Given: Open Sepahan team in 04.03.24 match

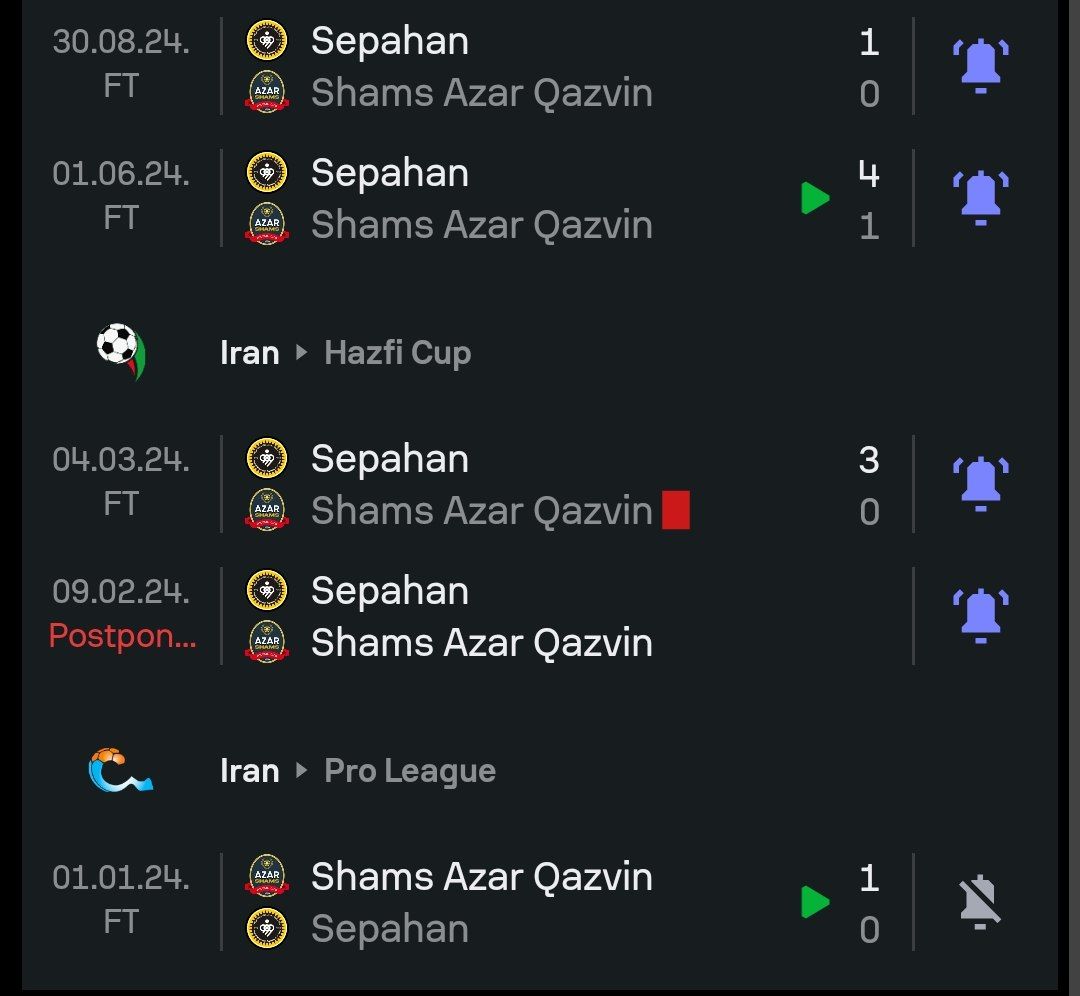Looking at the screenshot, I should pyautogui.click(x=389, y=459).
